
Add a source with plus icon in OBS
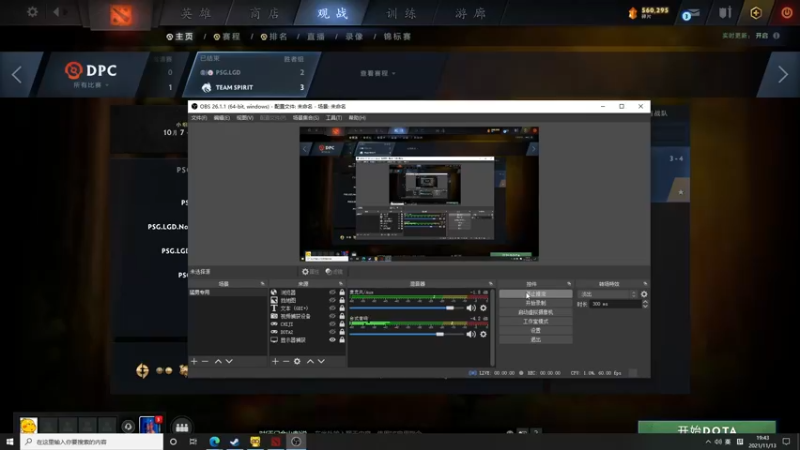coord(275,361)
